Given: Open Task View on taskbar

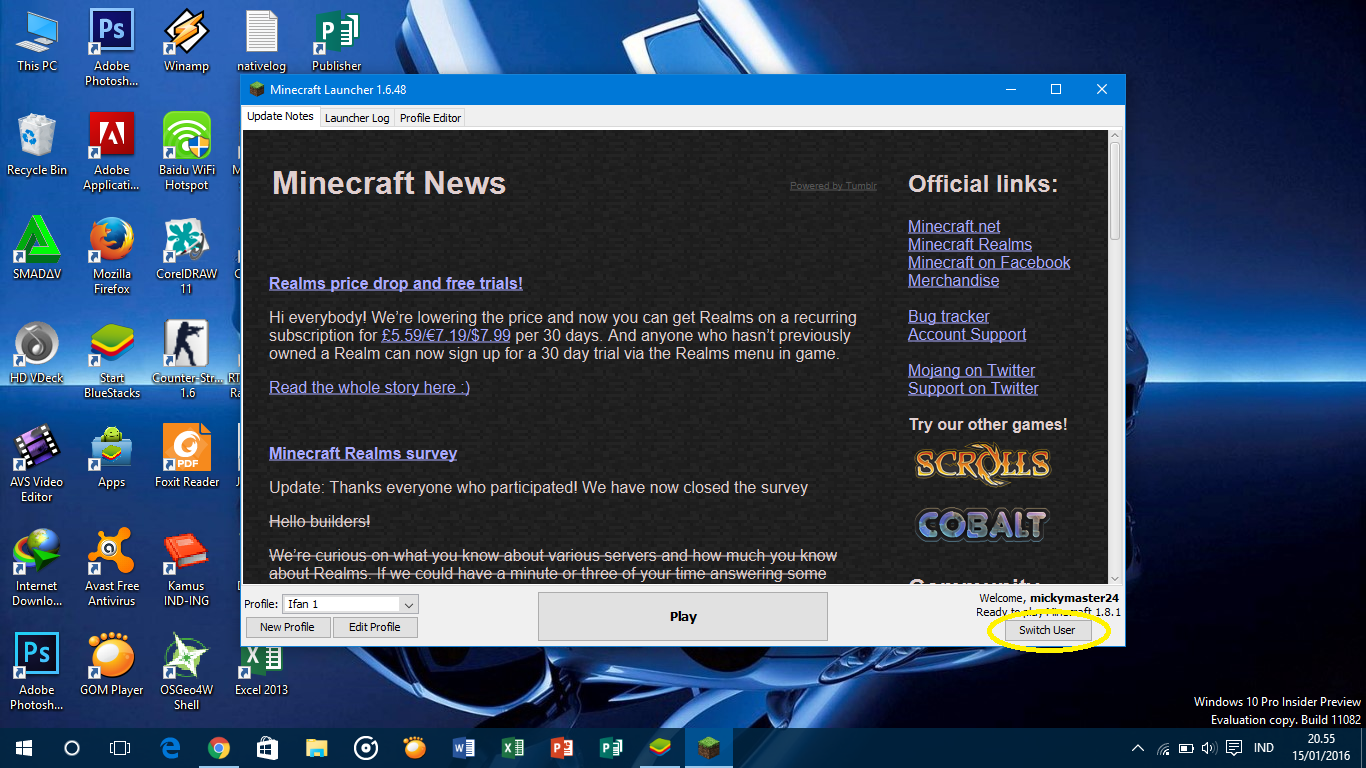Looking at the screenshot, I should tap(120, 748).
